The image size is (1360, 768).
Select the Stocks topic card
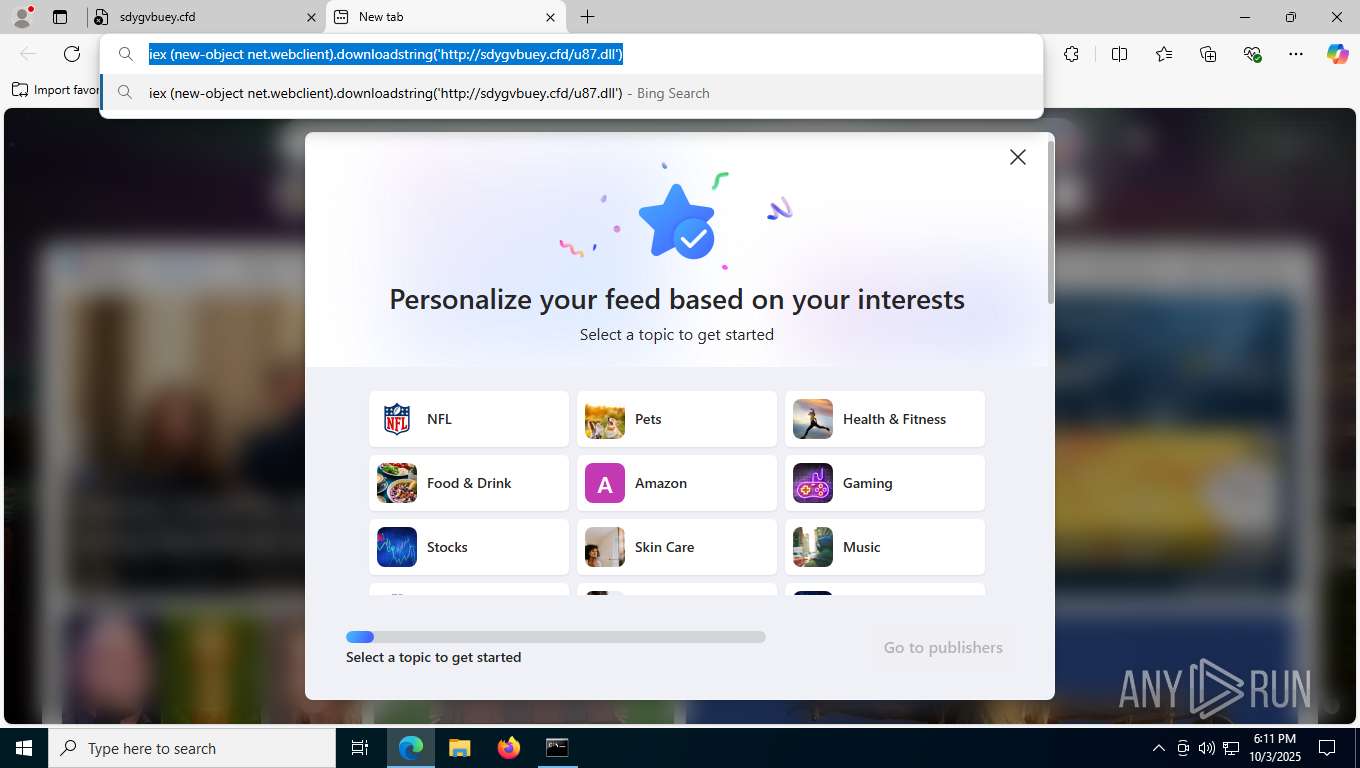pos(469,547)
